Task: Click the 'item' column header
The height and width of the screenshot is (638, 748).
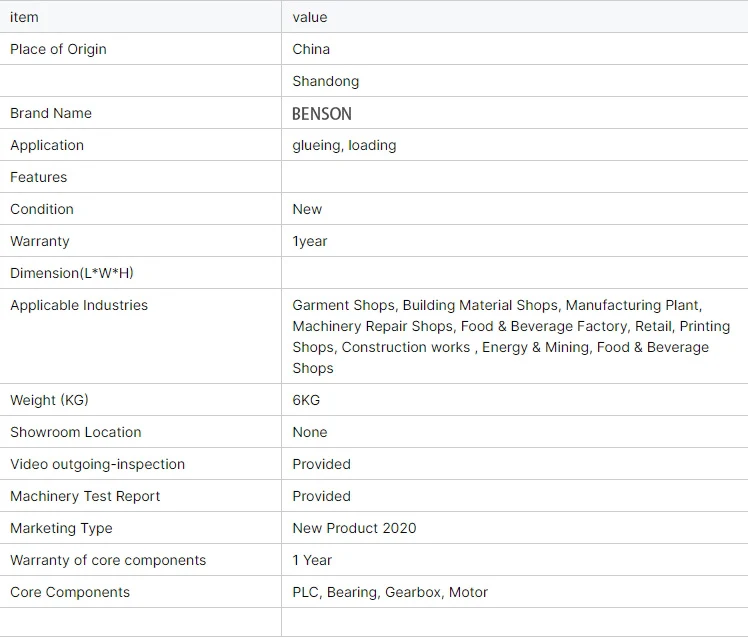Action: tap(141, 17)
